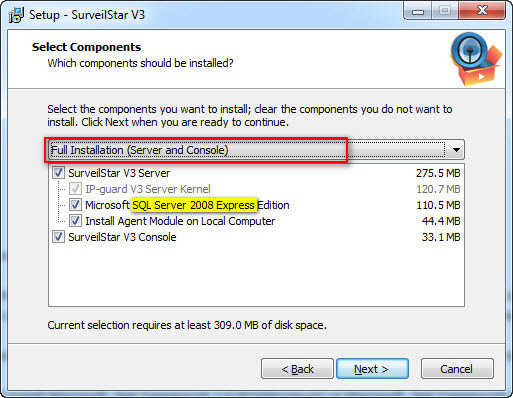Select the Microsoft SQL Server 2008 Express Edition label
Image resolution: width=513 pixels, height=398 pixels.
[x=187, y=205]
